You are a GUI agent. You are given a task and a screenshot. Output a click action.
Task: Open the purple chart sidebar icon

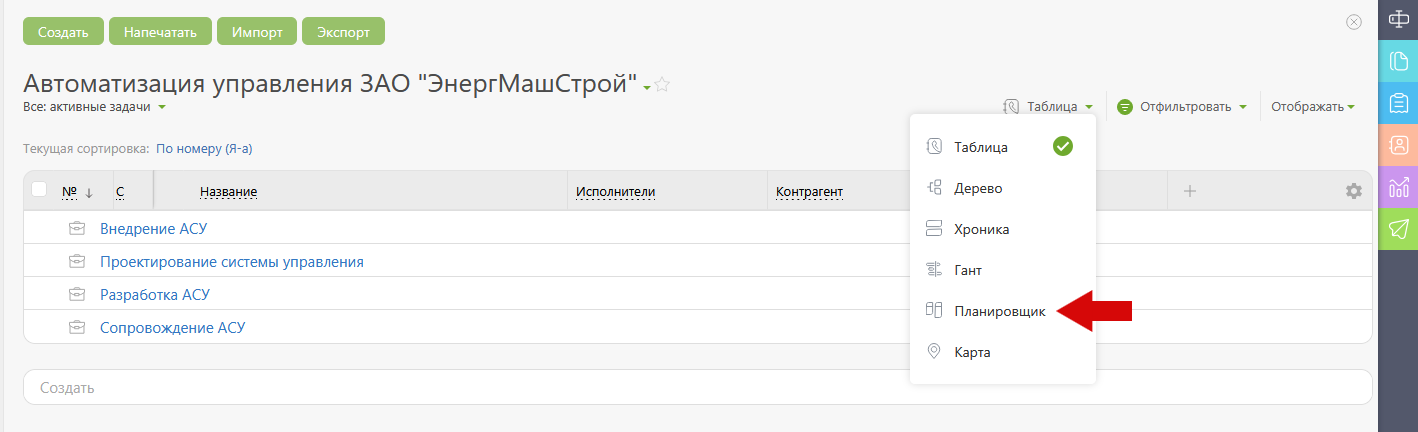click(1398, 187)
